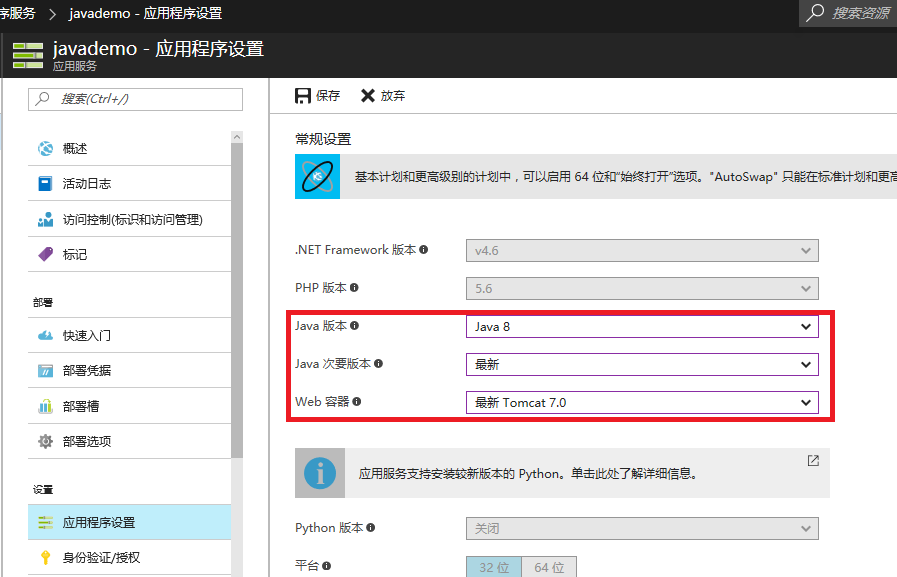Image resolution: width=897 pixels, height=577 pixels.
Task: Click the Activity log book icon
Action: pos(45,184)
